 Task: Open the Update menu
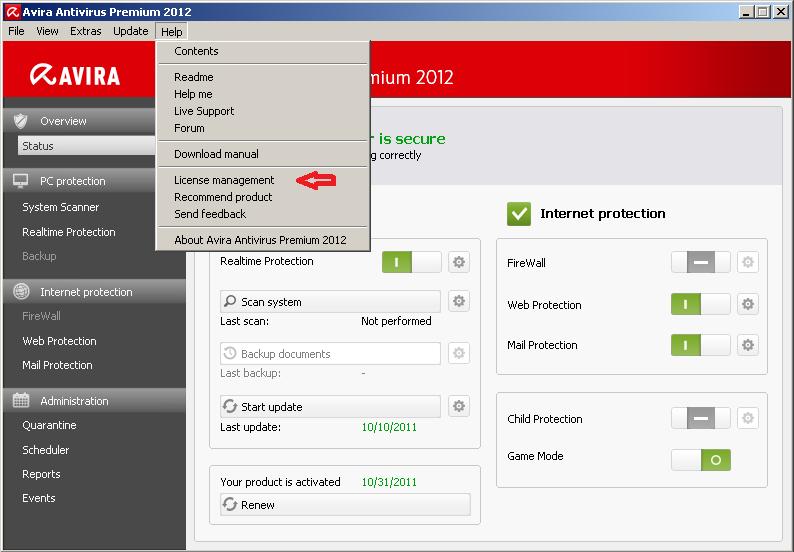131,31
